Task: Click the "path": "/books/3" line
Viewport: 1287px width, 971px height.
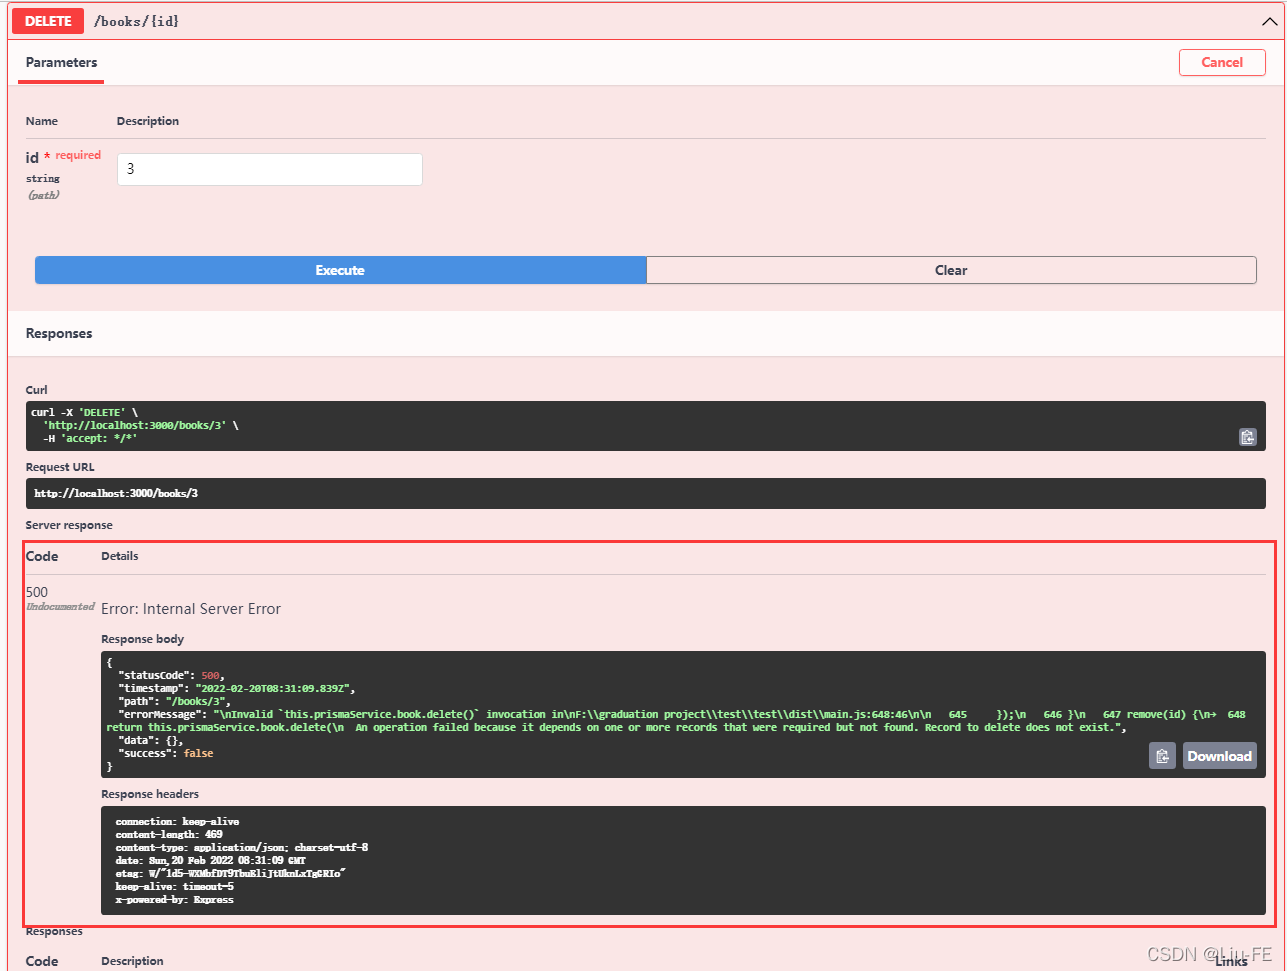Action: [x=174, y=701]
